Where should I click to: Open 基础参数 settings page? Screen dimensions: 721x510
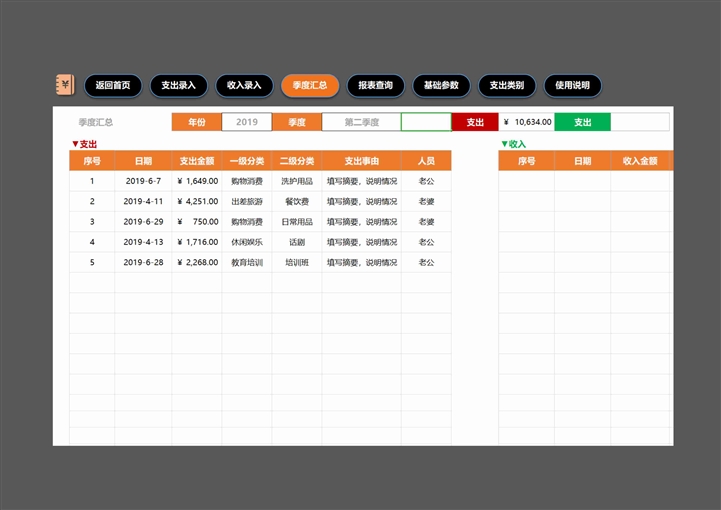click(441, 86)
